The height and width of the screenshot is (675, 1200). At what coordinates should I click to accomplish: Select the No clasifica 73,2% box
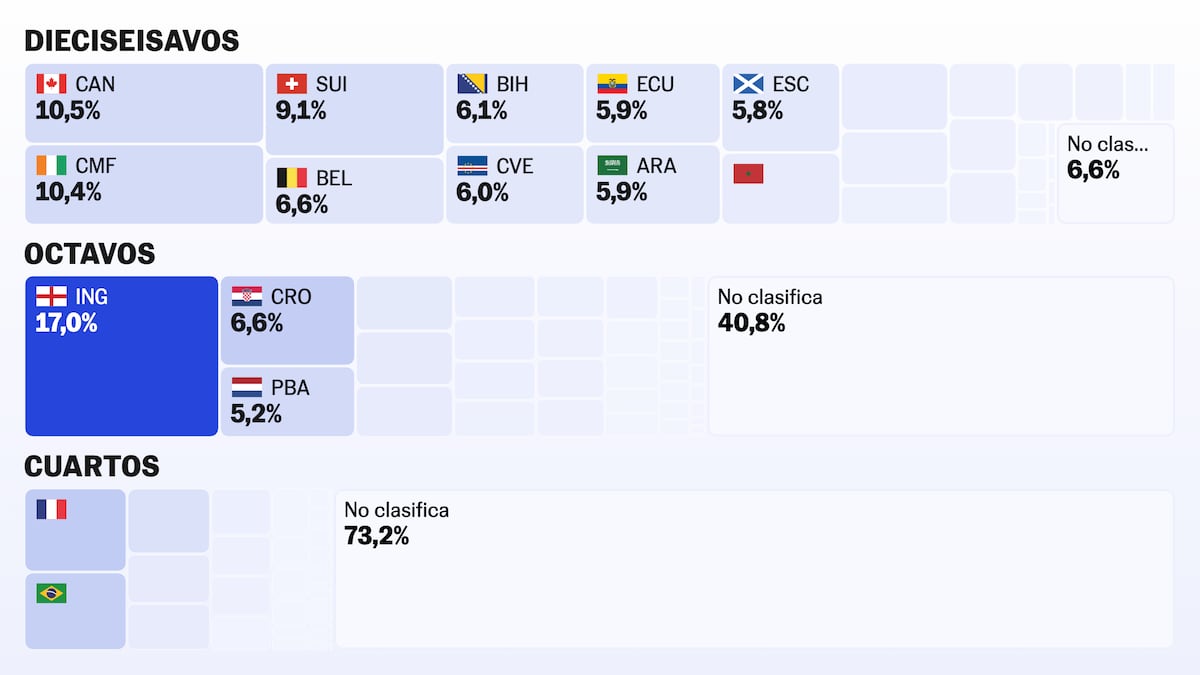coord(754,568)
